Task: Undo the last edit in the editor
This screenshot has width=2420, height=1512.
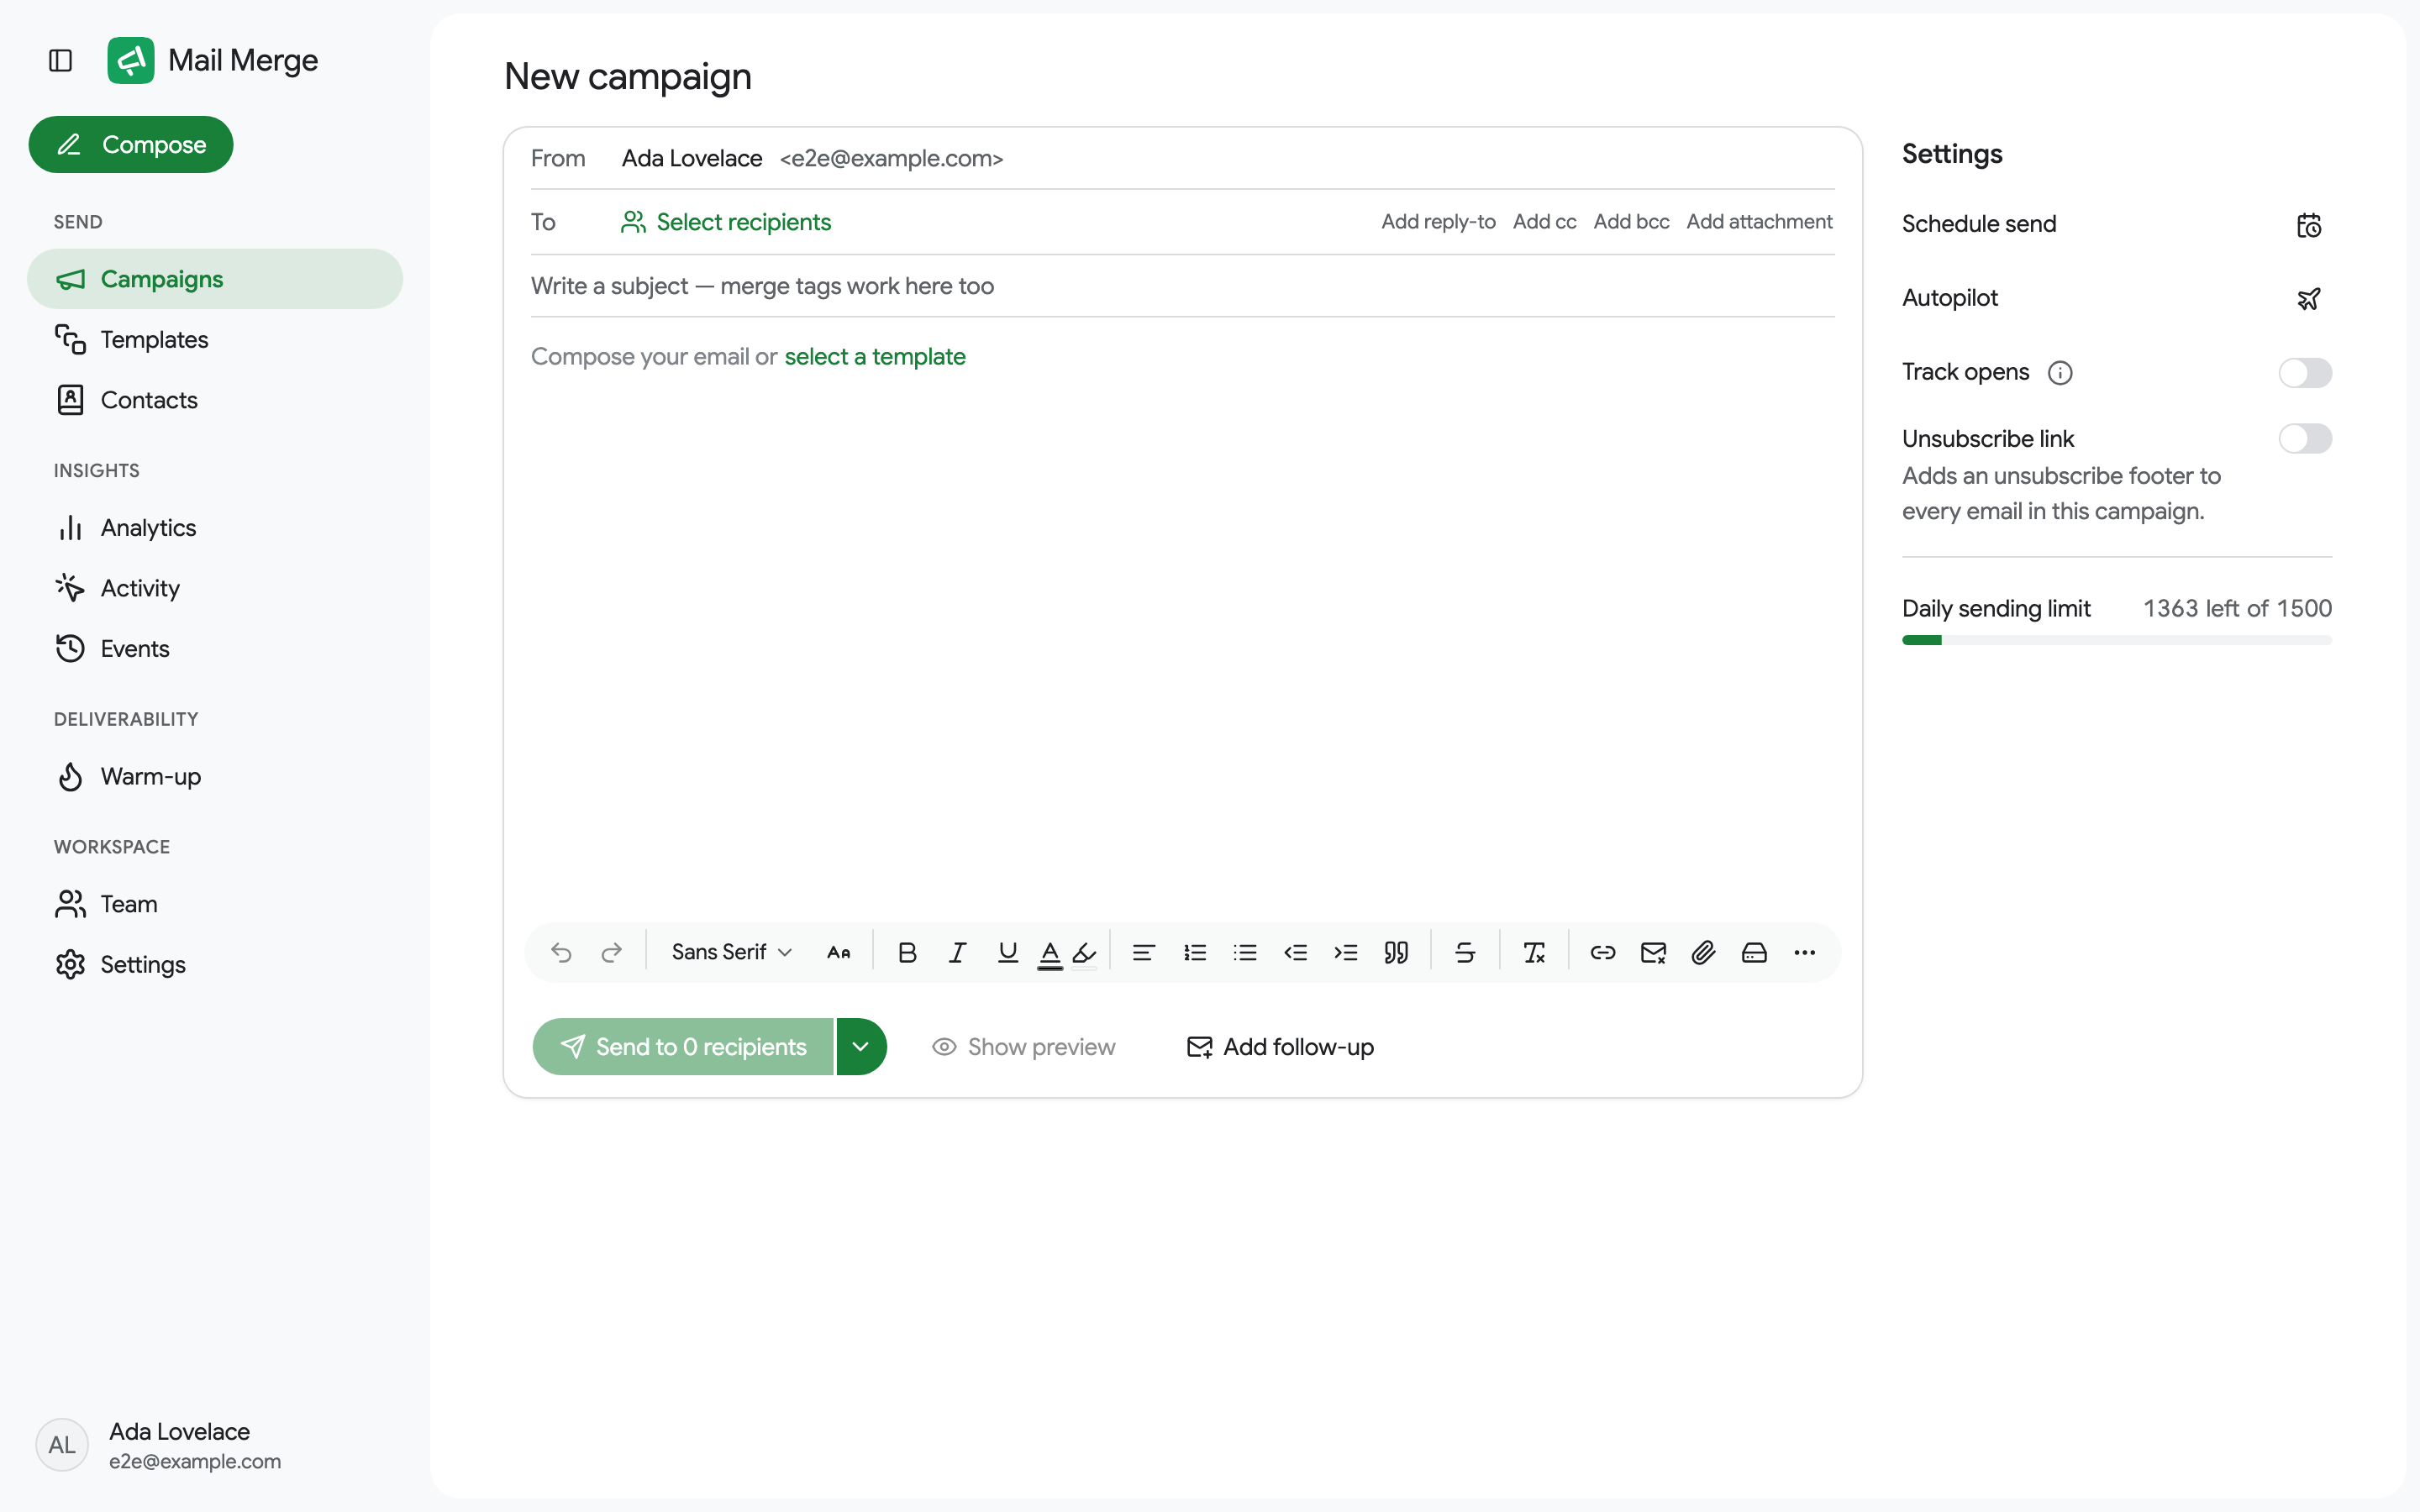Action: 561,953
